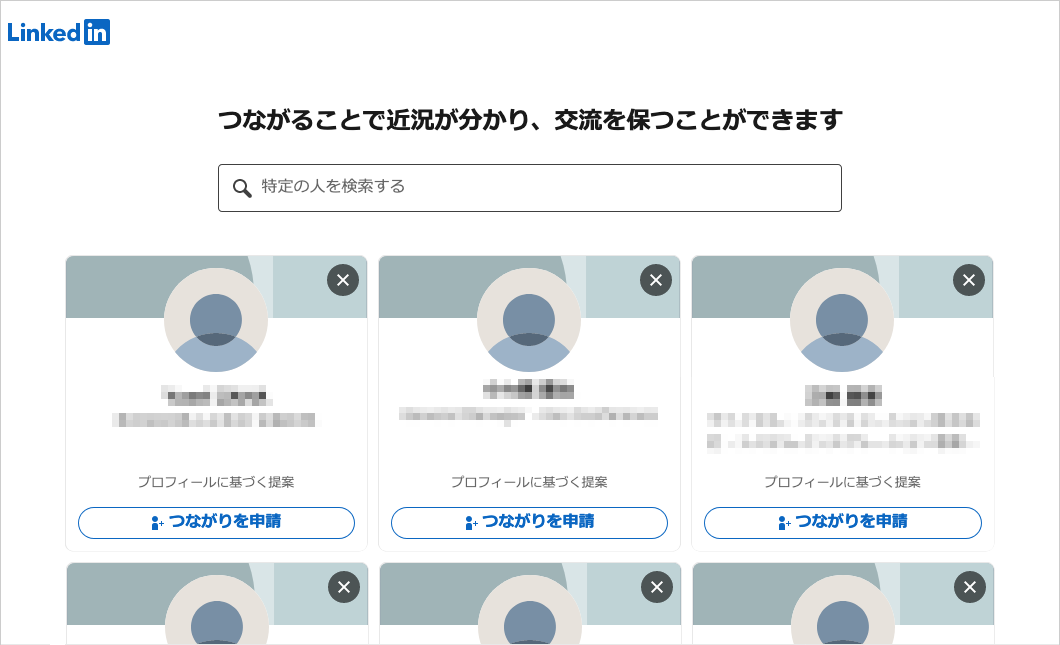Open middle card's profile avatar, top row
Image resolution: width=1060 pixels, height=645 pixels.
pyautogui.click(x=529, y=320)
